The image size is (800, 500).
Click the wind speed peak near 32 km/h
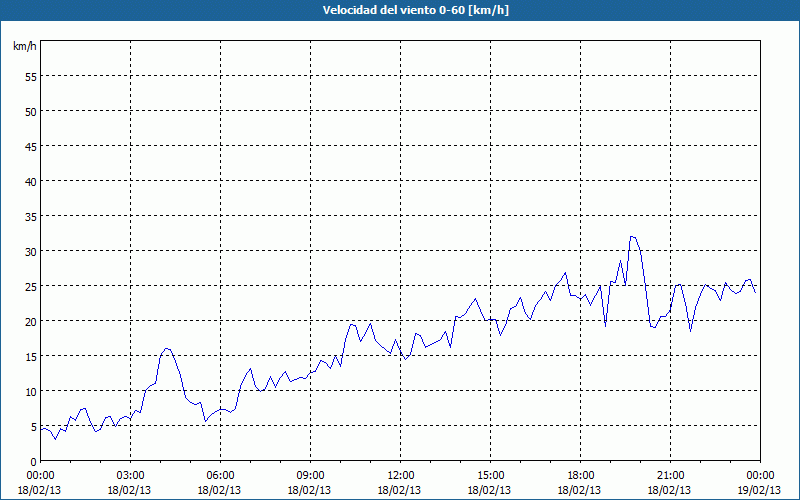tap(632, 237)
